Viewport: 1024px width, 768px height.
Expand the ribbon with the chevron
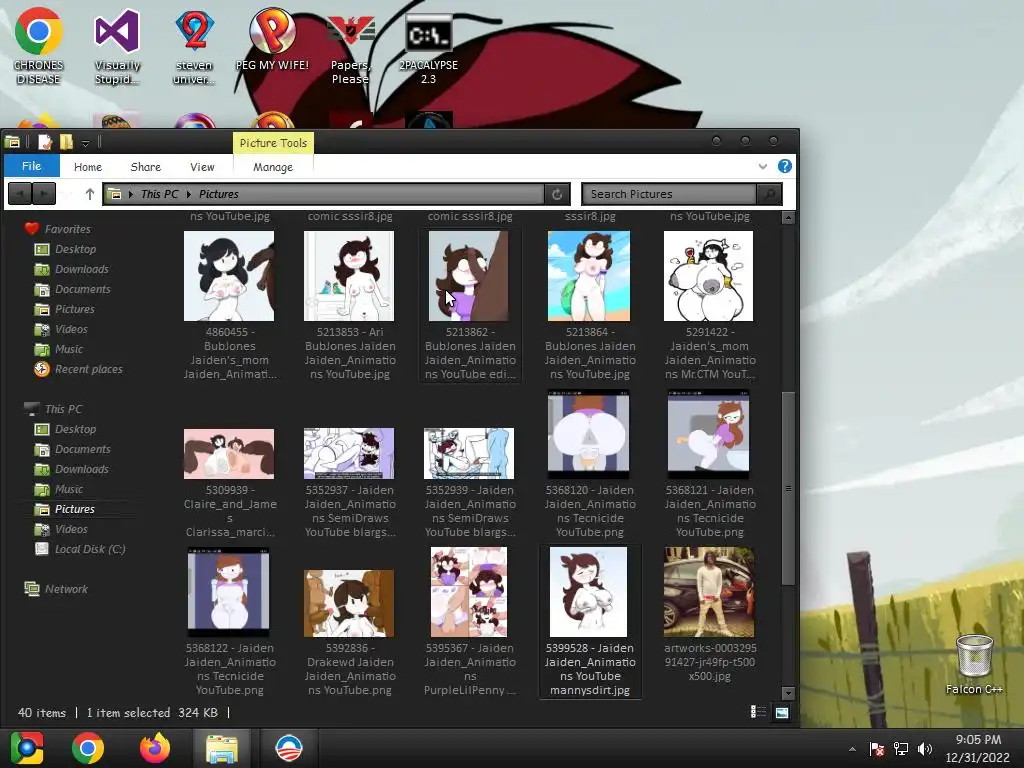point(763,167)
